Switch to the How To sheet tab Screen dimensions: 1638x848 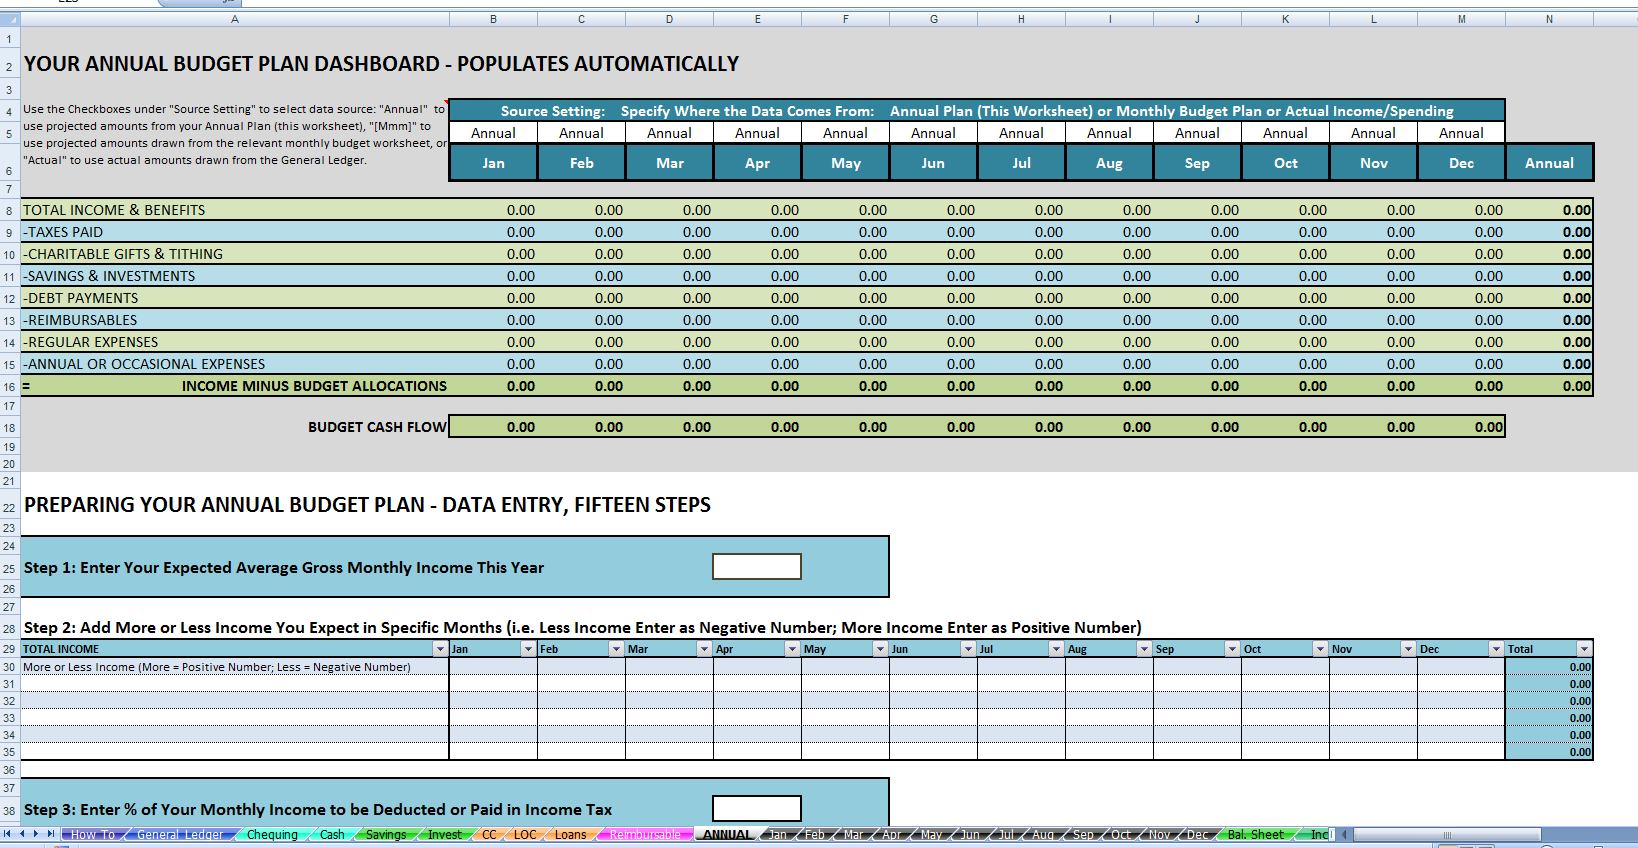[92, 834]
